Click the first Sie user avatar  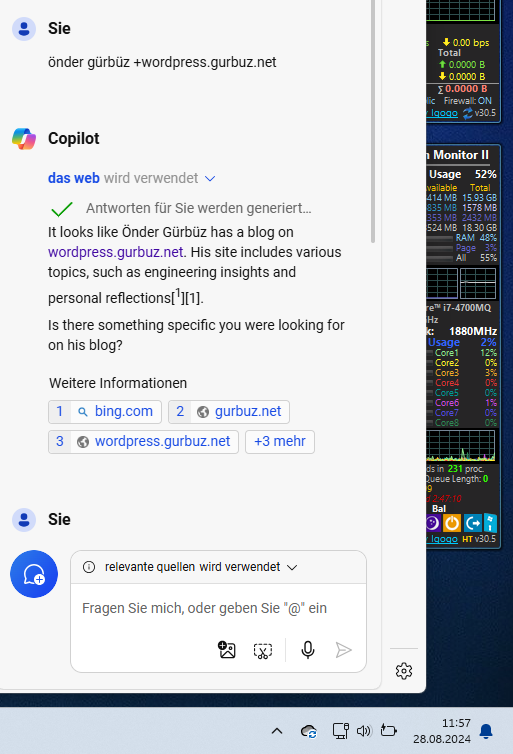24,29
